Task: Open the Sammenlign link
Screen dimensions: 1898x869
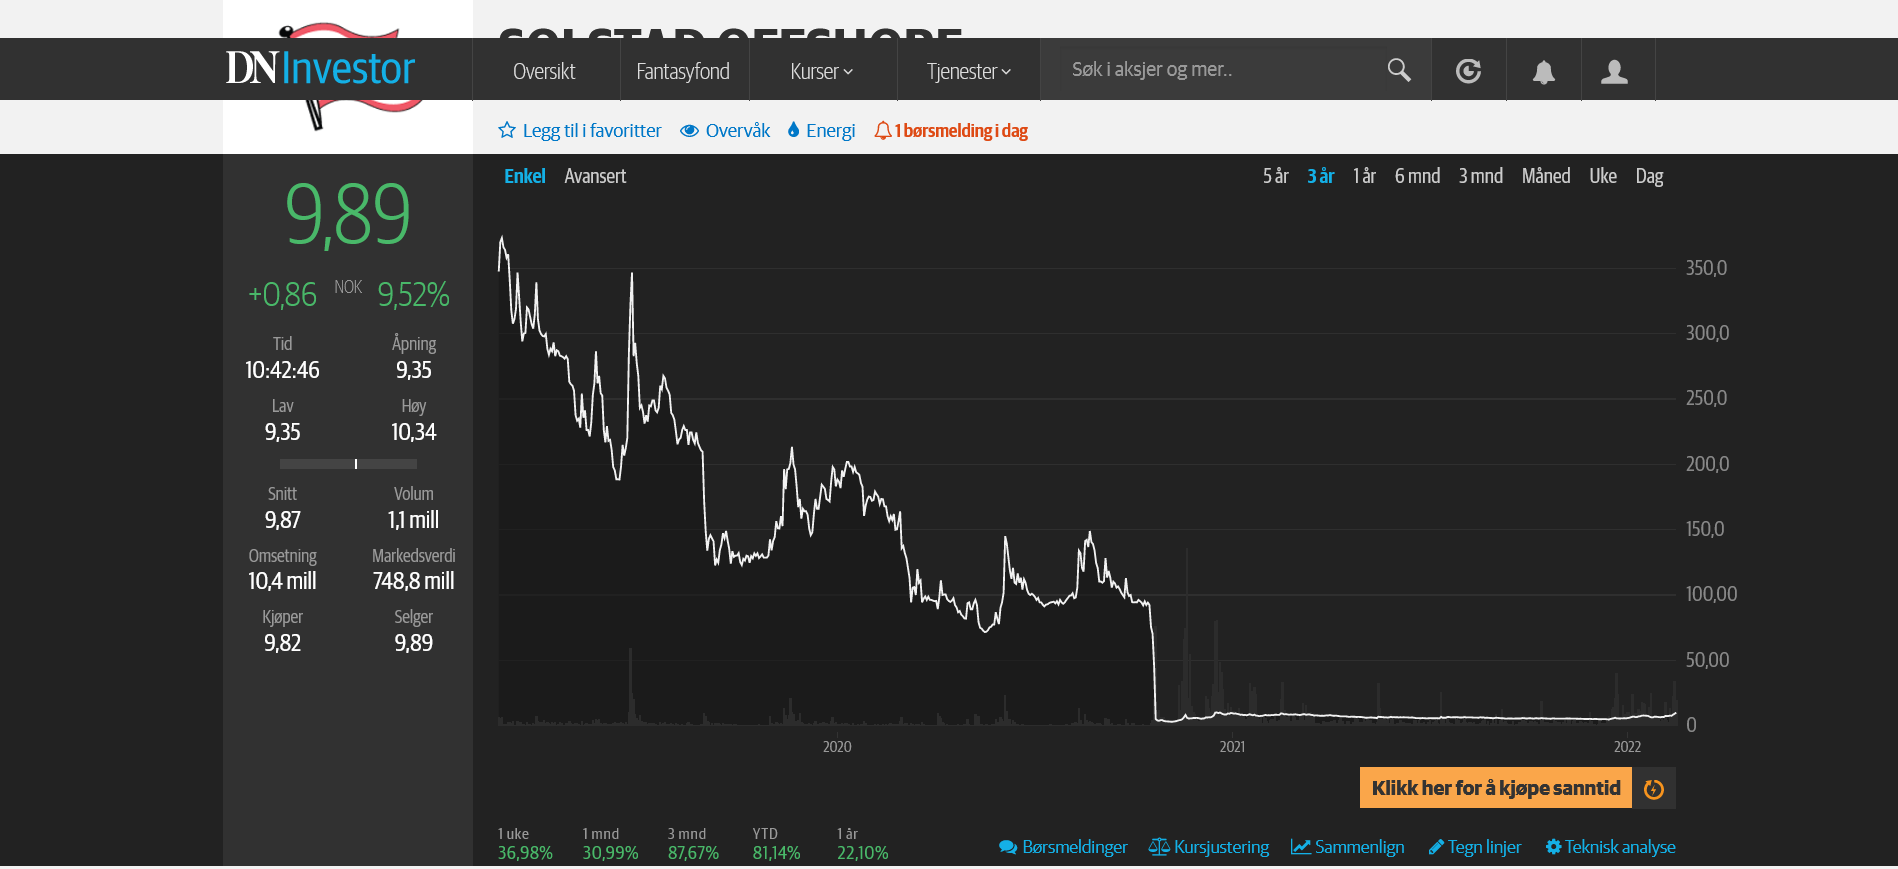Action: 1360,847
